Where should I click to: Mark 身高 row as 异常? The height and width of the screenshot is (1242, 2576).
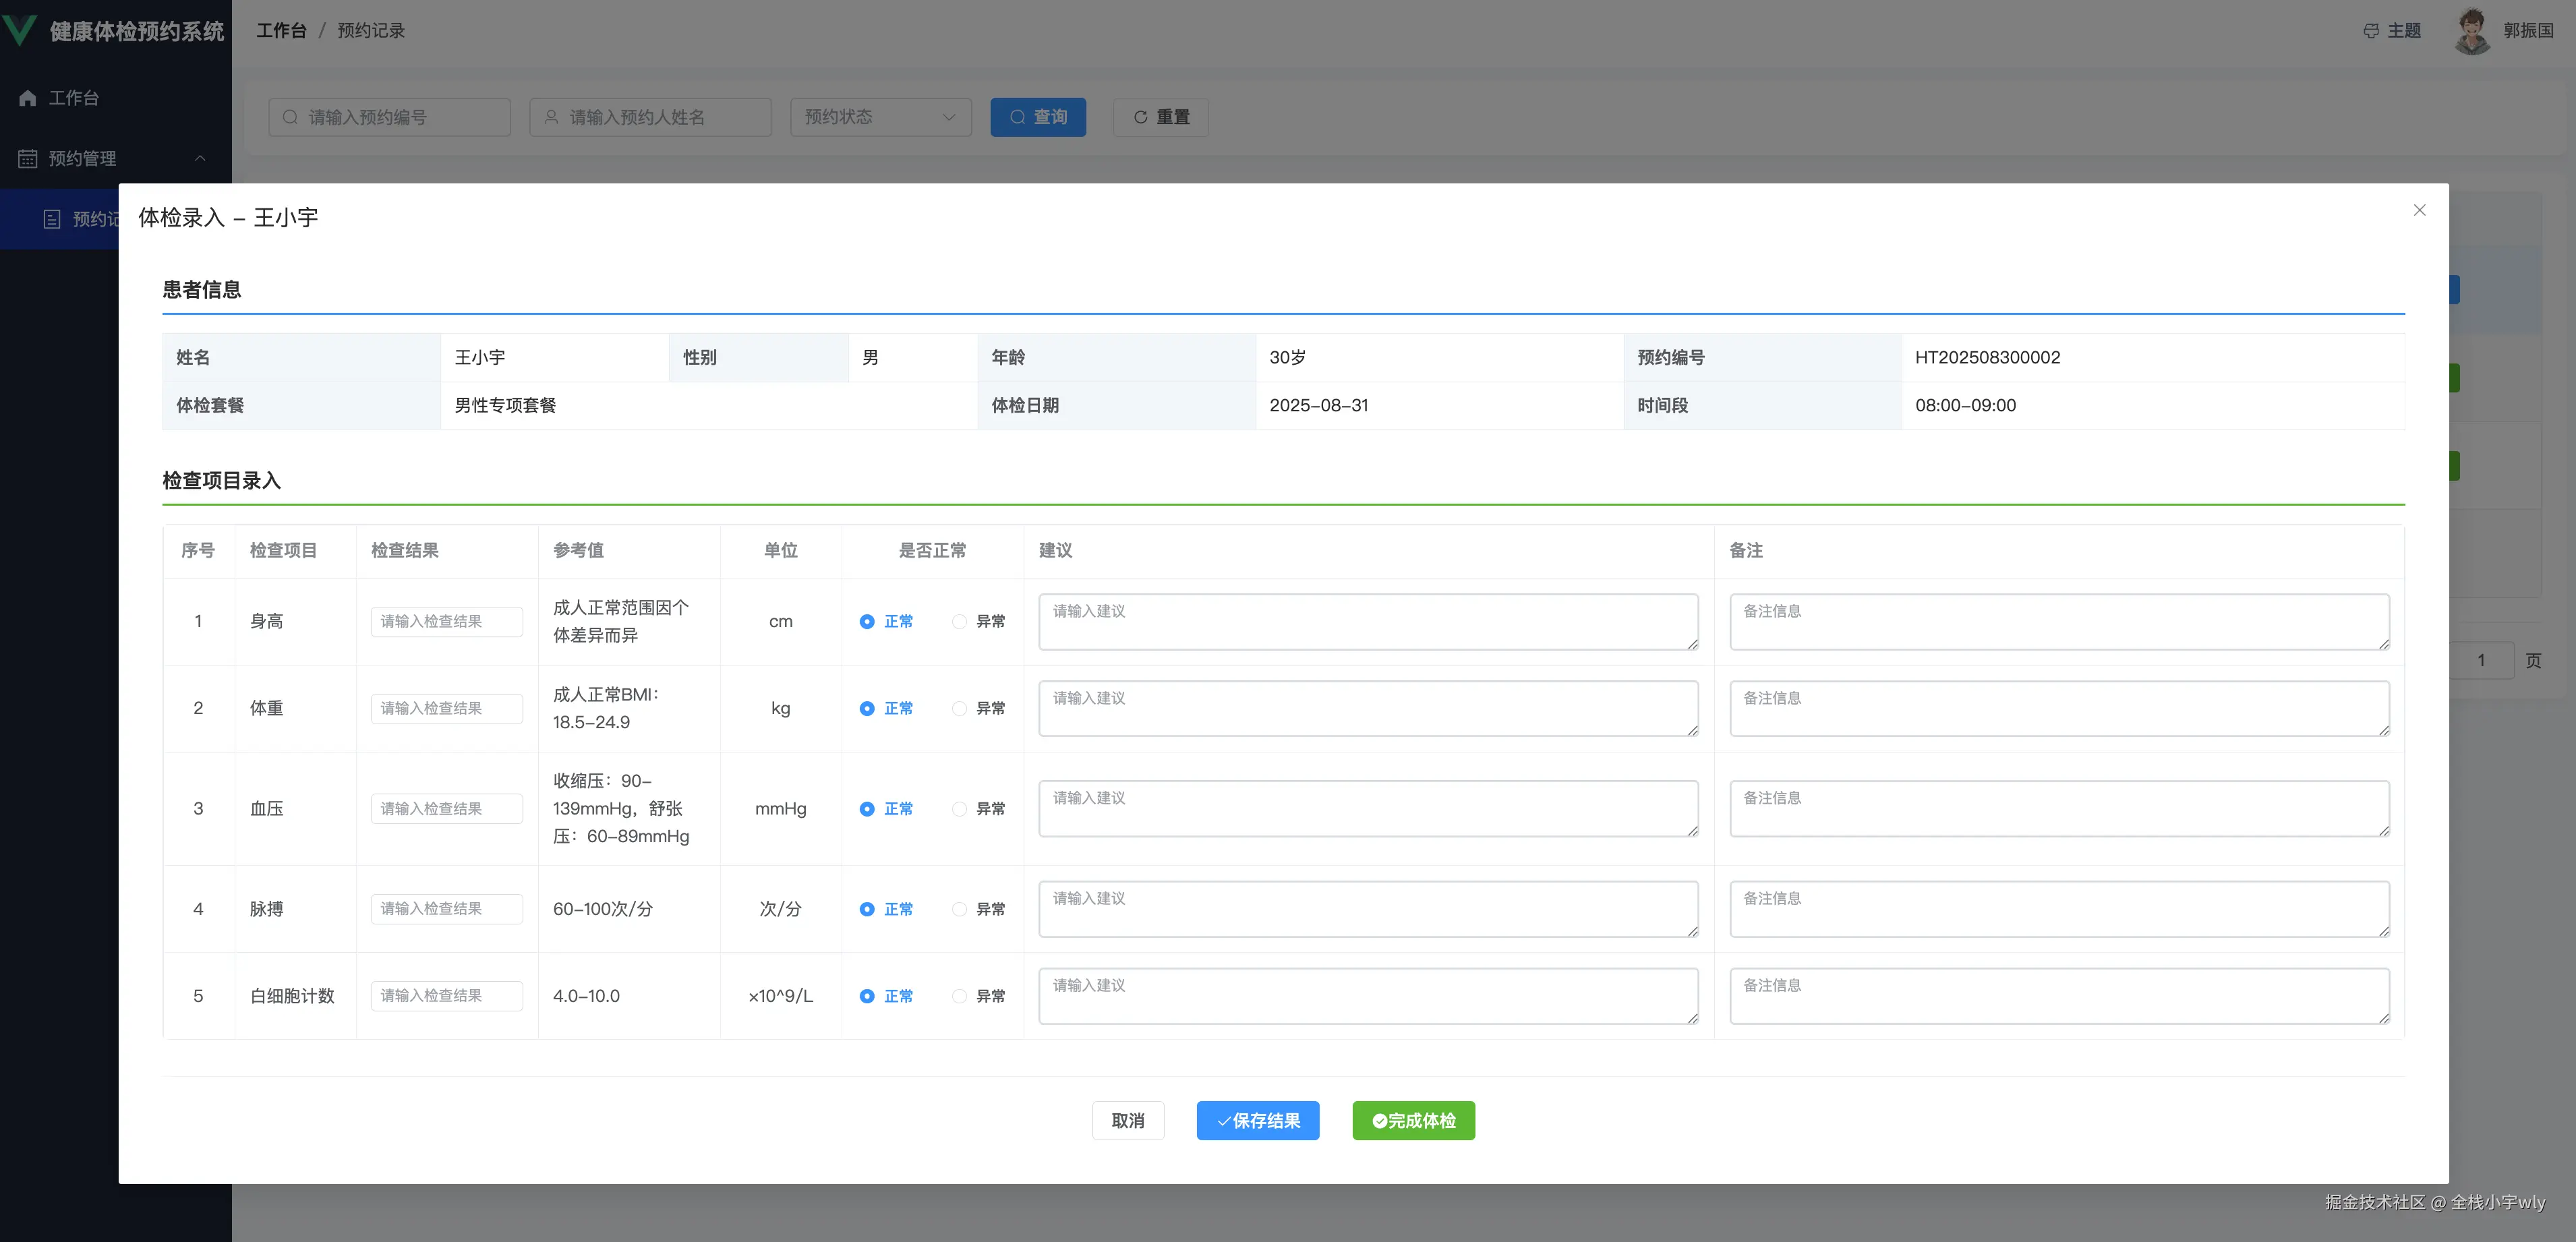point(959,622)
